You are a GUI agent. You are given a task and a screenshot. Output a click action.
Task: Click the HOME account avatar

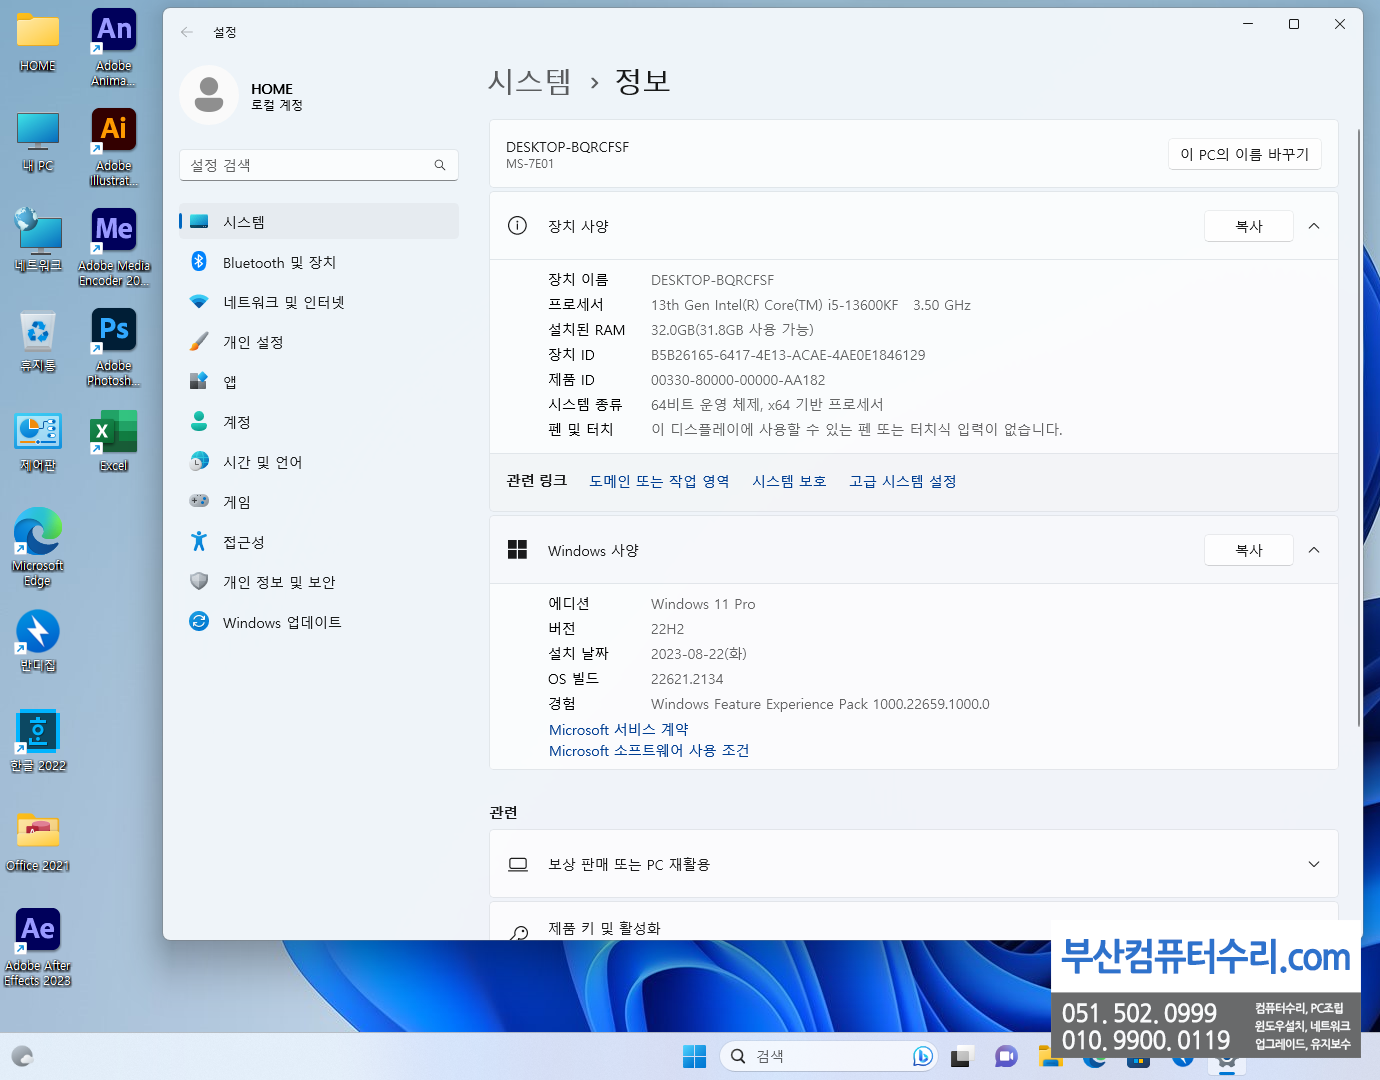pos(209,96)
